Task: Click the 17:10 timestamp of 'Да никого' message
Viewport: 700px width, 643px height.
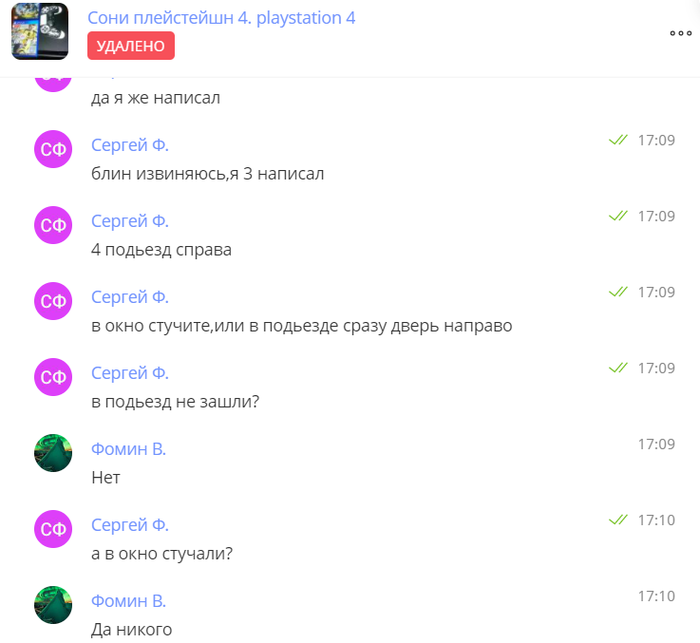Action: (656, 596)
